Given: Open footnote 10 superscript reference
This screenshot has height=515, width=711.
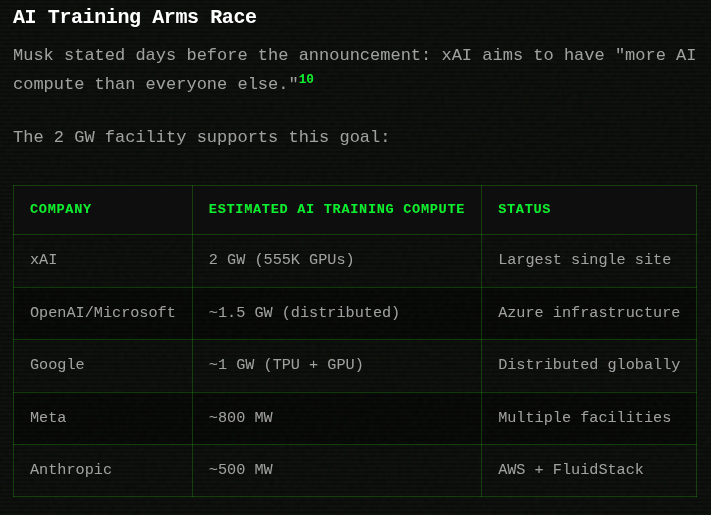Looking at the screenshot, I should pyautogui.click(x=306, y=79).
